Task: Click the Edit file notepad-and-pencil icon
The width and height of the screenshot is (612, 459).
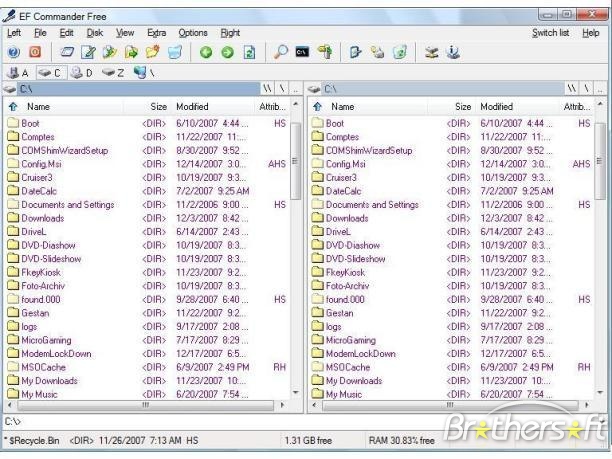Action: coord(88,52)
